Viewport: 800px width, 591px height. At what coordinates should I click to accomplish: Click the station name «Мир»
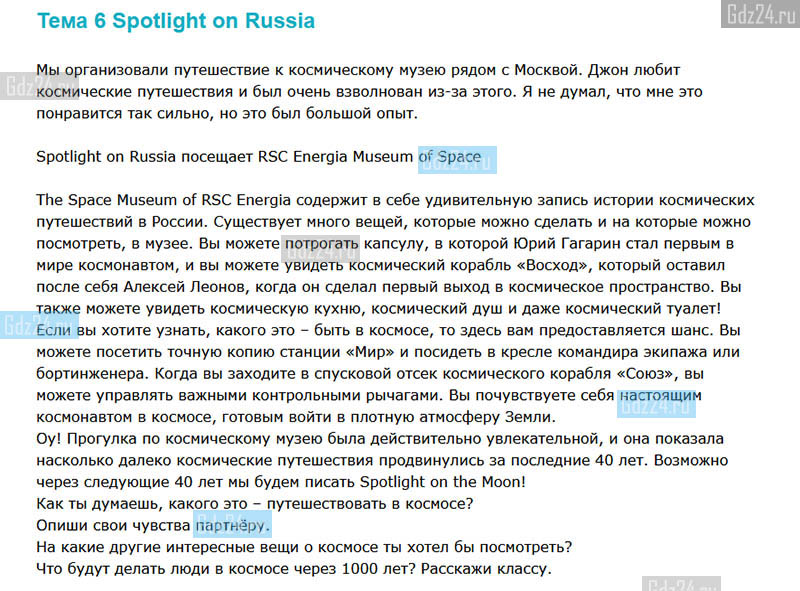[x=370, y=352]
